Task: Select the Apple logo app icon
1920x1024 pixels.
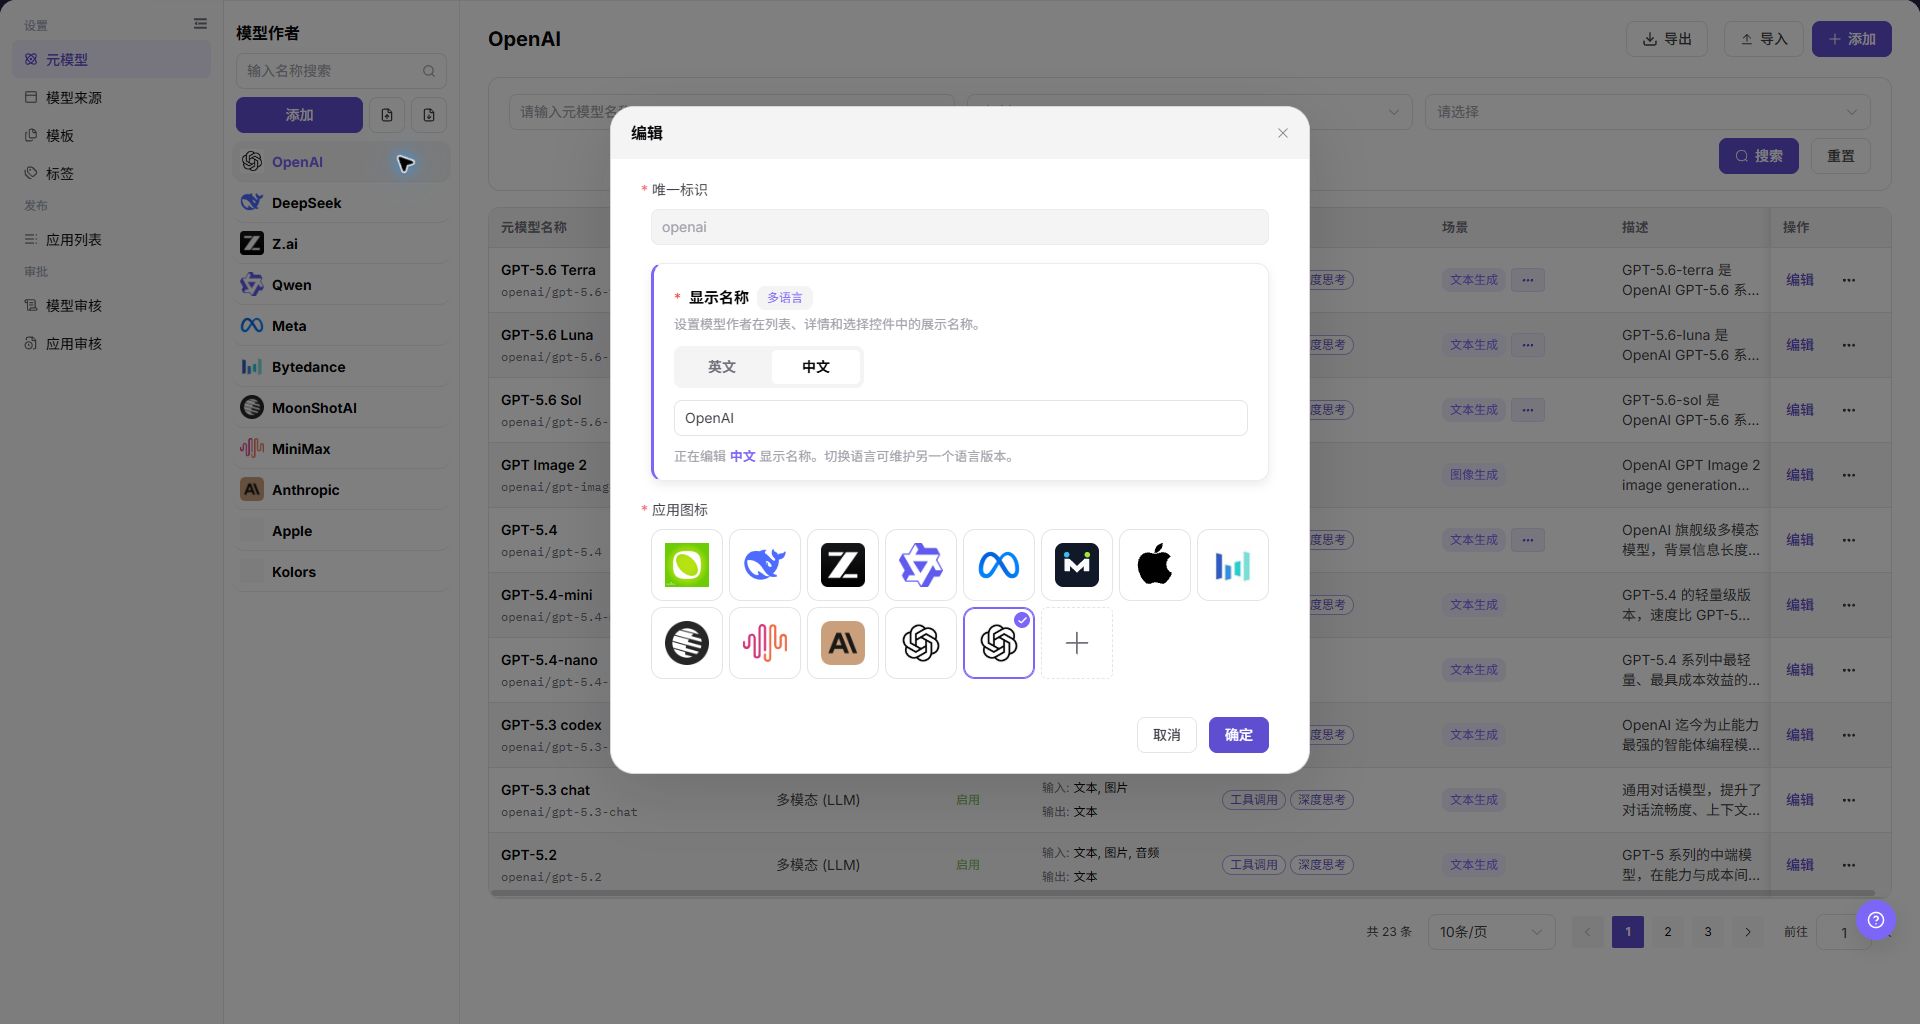Action: [1155, 565]
